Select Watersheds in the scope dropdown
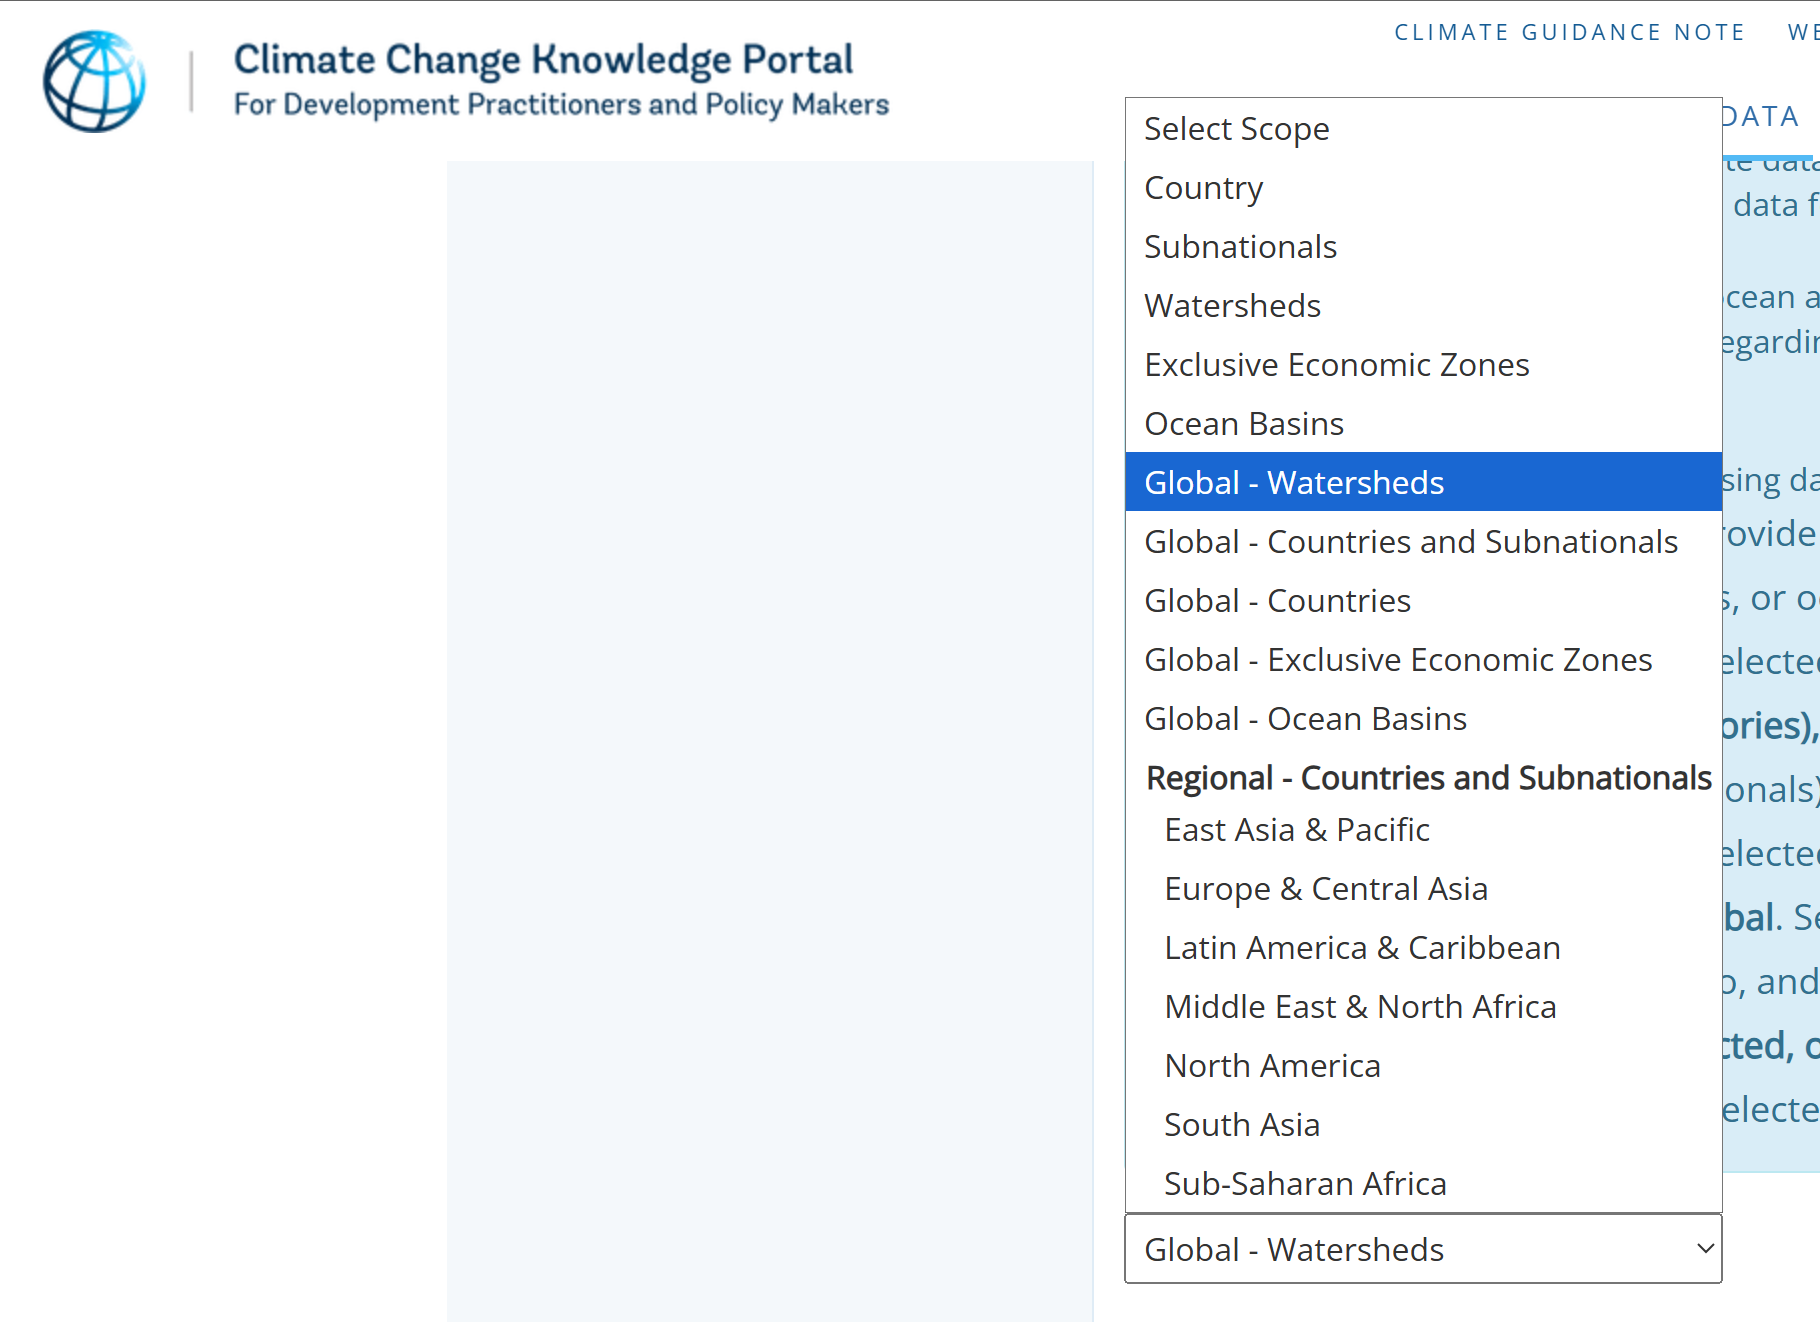 pos(1232,306)
